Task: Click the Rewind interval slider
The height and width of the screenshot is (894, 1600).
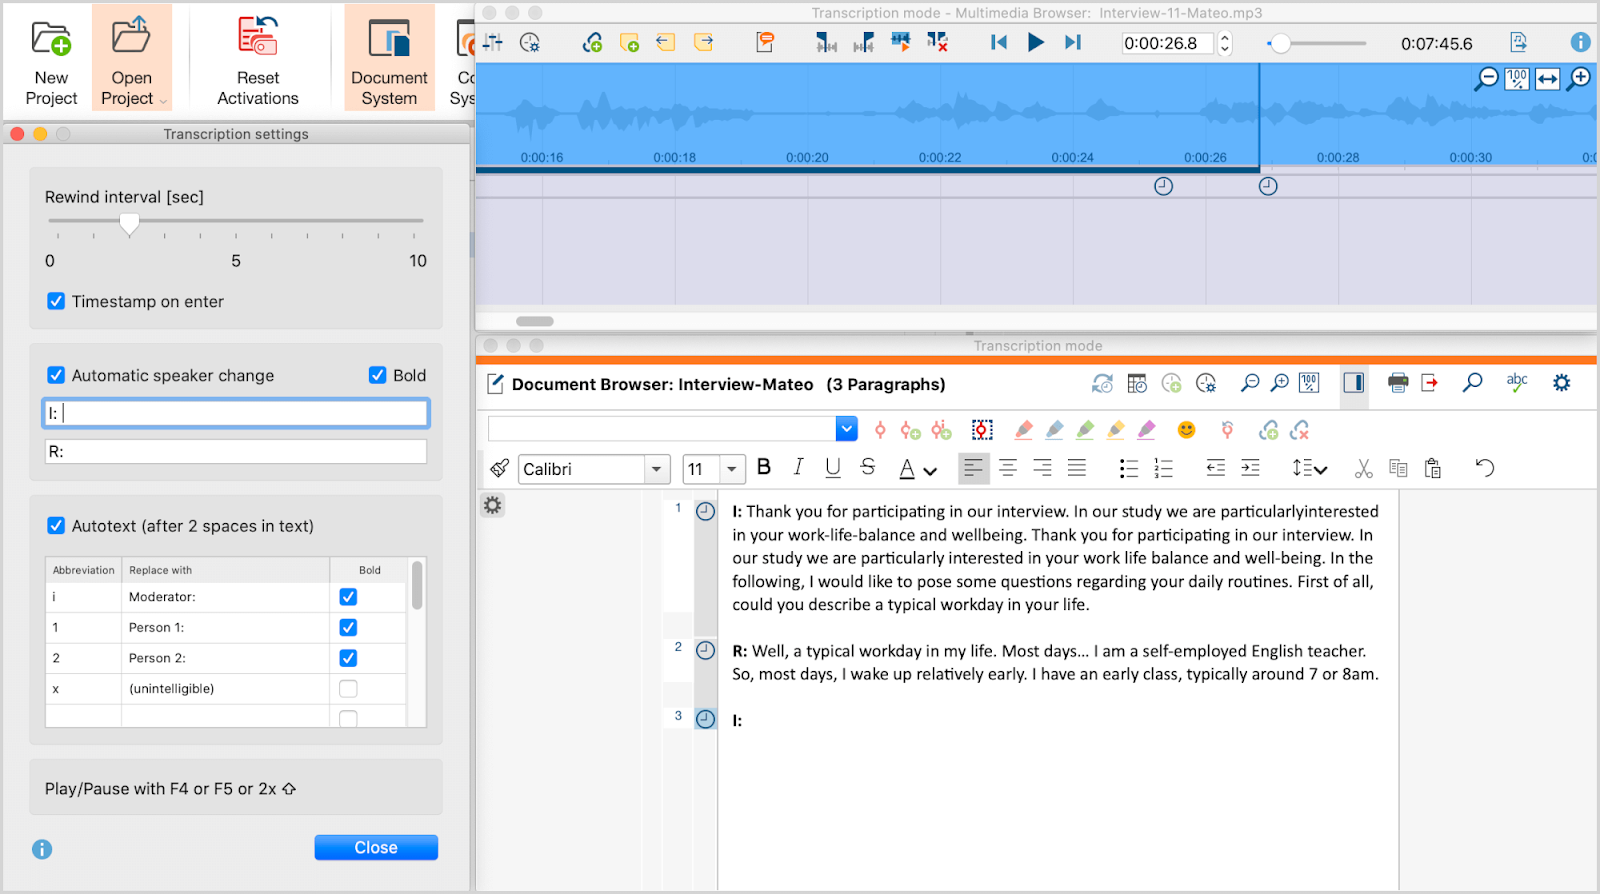Action: [236, 222]
